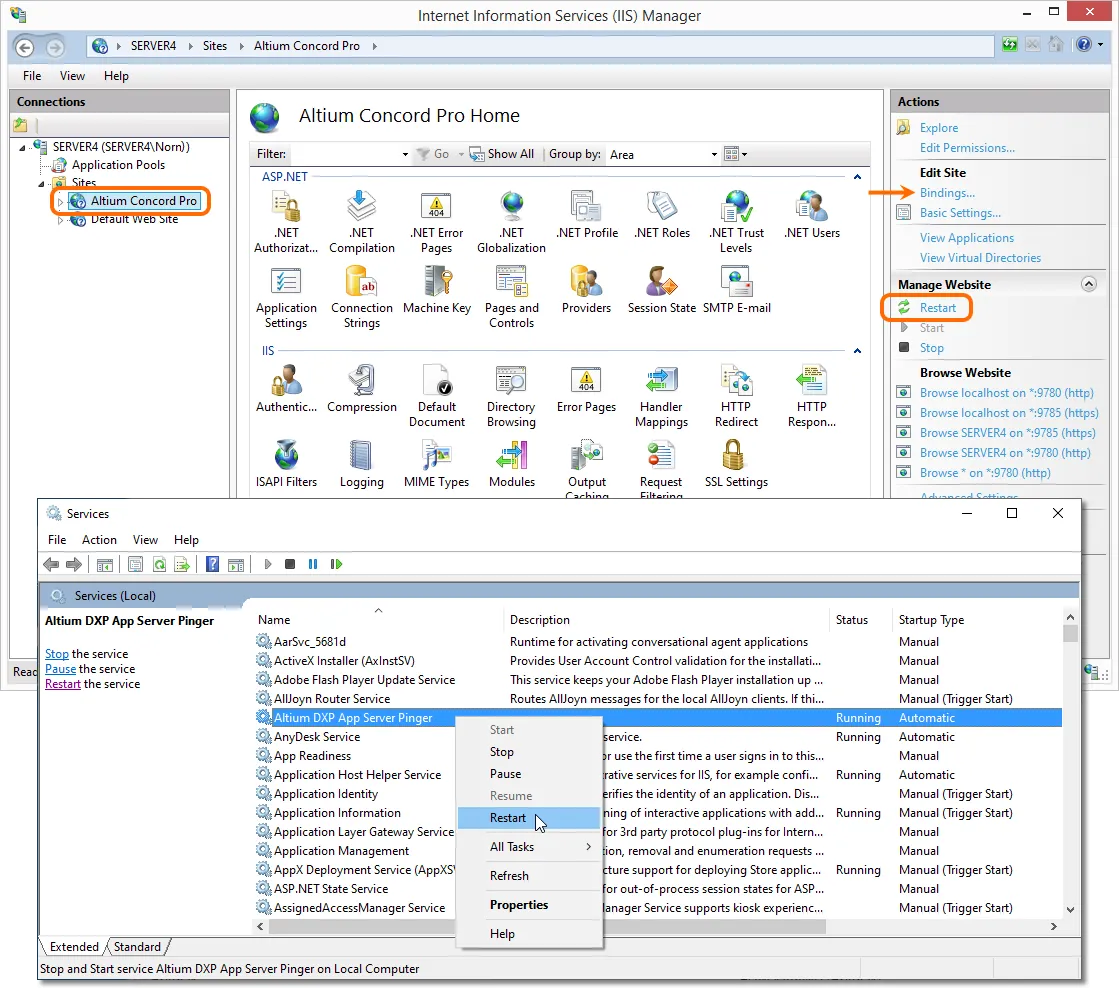Click Edit Permissions... link
The width and height of the screenshot is (1119, 988).
point(967,148)
